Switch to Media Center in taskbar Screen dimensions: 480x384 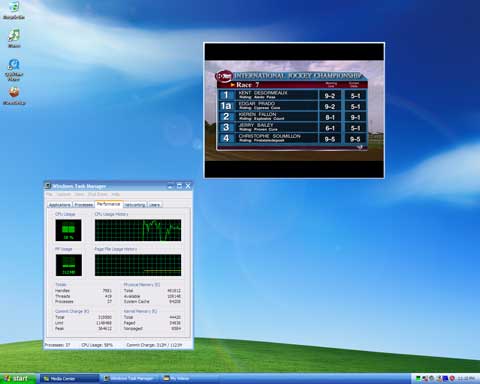[x=69, y=379]
